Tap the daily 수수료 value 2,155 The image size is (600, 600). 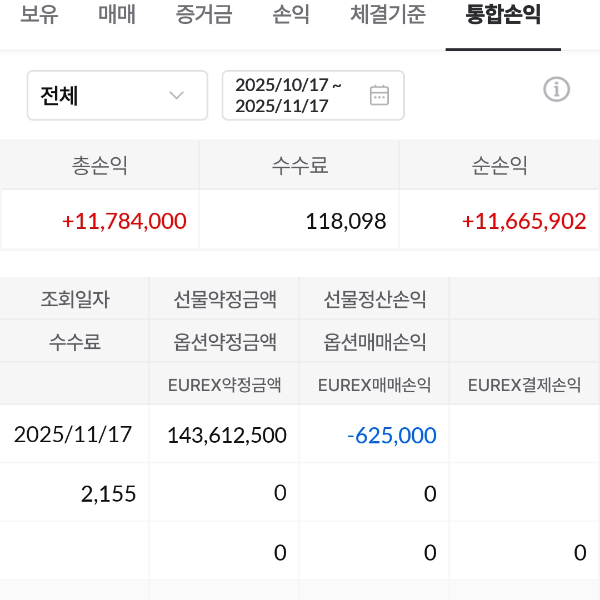click(111, 493)
